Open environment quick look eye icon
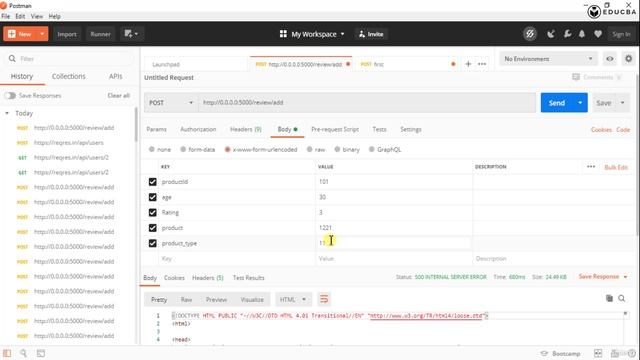 click(x=609, y=59)
